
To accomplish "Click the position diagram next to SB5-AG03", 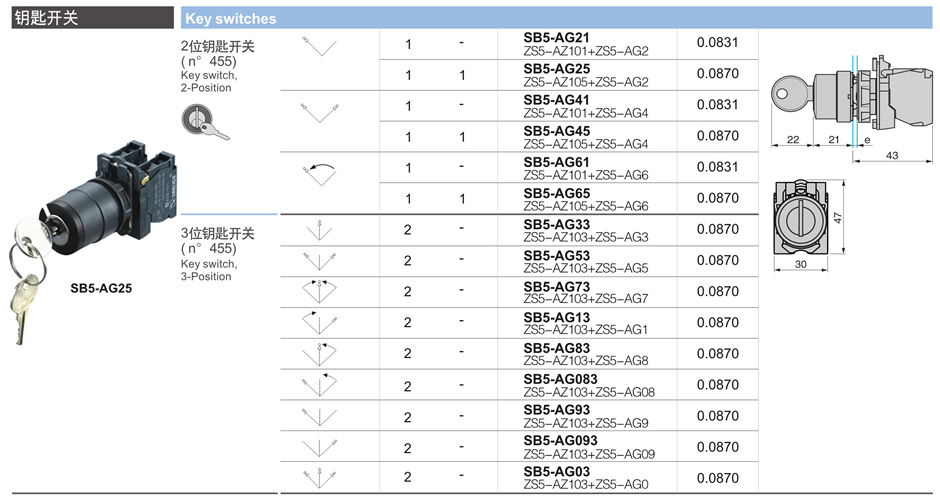I will coord(319,477).
